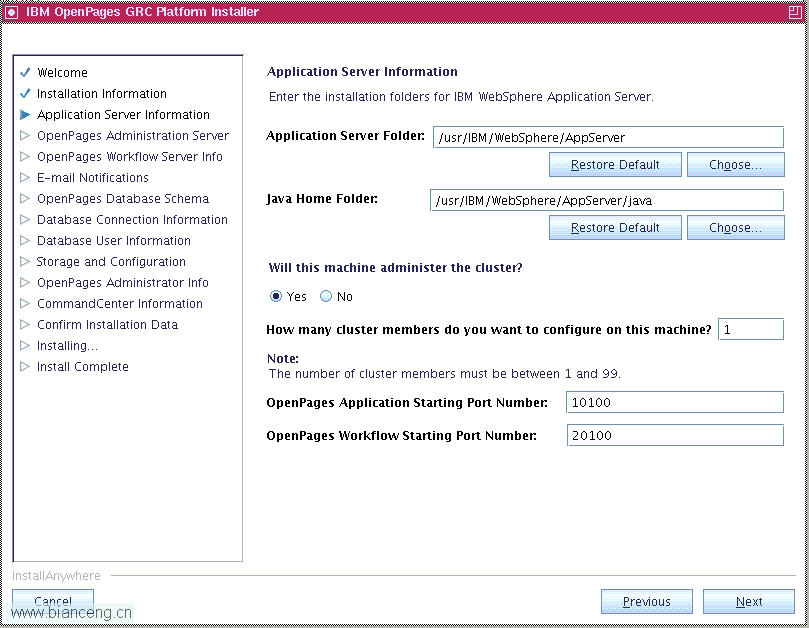Select the Storage and Configuration step text
809x628 pixels.
pos(111,262)
